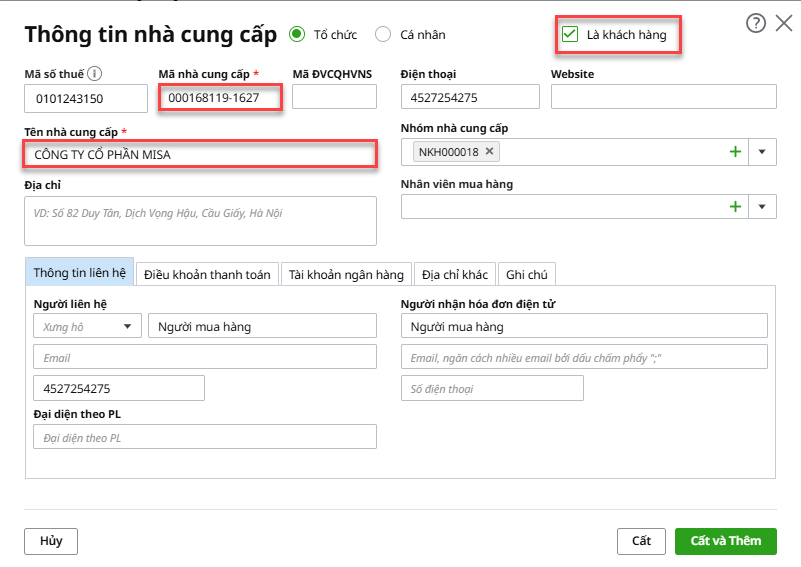The height and width of the screenshot is (567, 801).
Task: Add new supplier group with green plus
Action: 736,152
